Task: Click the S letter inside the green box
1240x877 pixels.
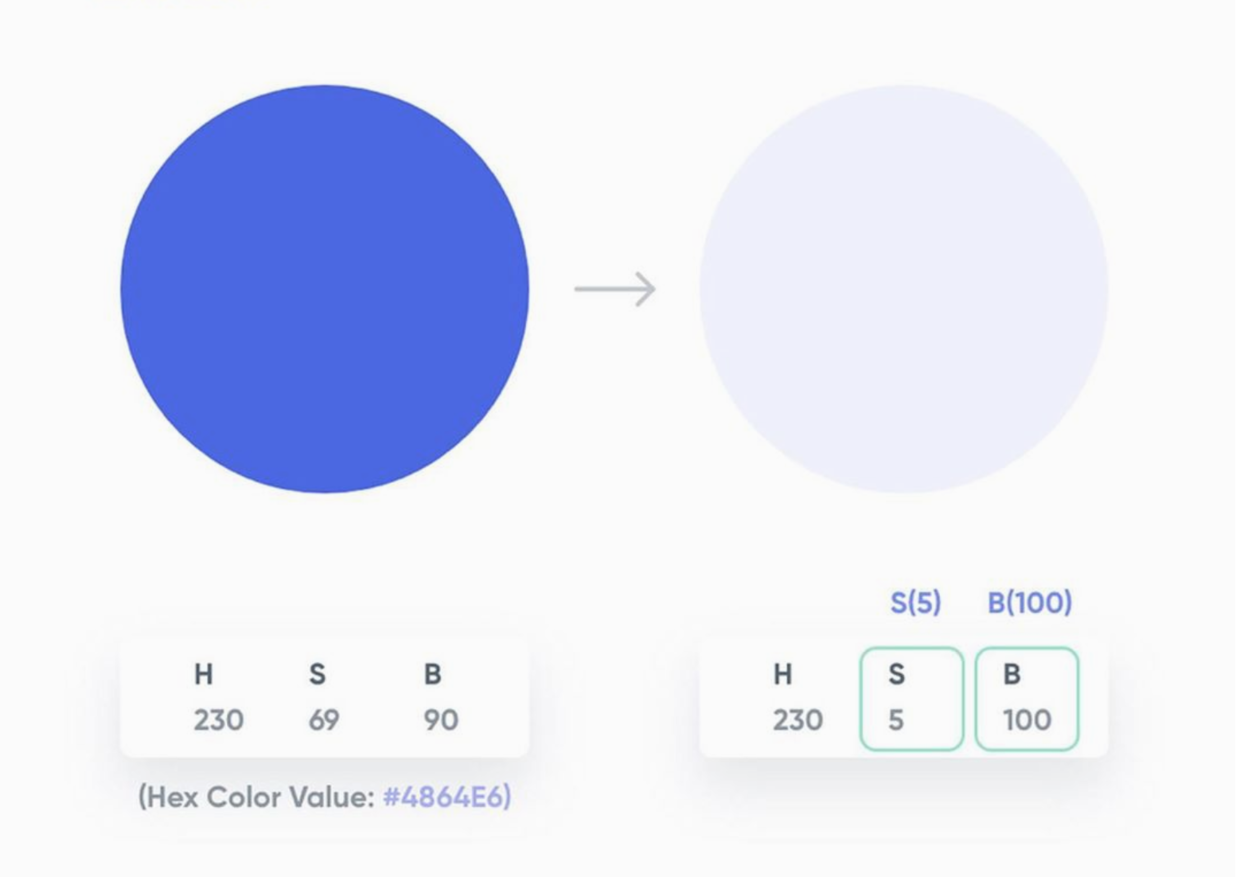Action: pos(896,675)
